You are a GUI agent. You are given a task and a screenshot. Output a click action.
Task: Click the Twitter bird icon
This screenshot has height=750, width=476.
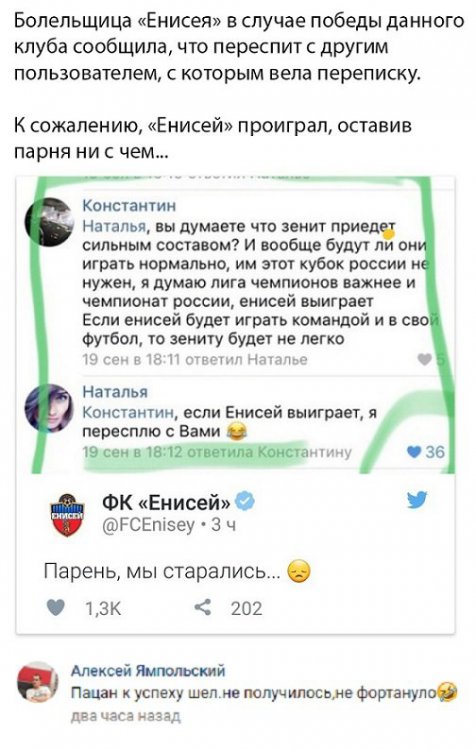click(417, 501)
